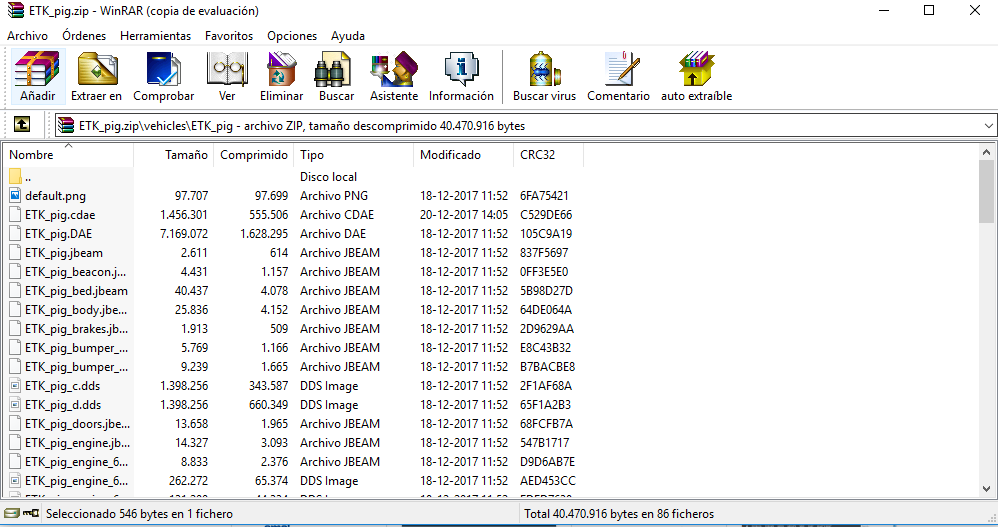Sort by Comprimido column header
Viewport: 998px width, 527px height.
[253, 155]
